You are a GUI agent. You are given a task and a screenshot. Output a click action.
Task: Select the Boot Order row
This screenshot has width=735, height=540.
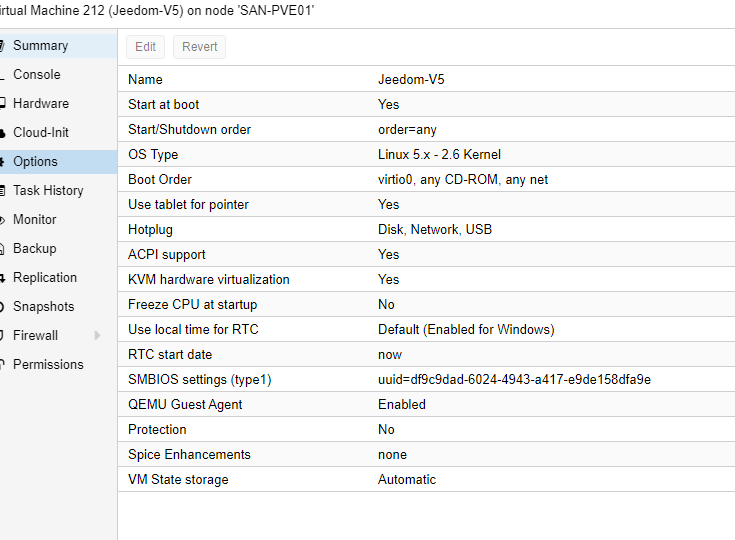tap(426, 179)
